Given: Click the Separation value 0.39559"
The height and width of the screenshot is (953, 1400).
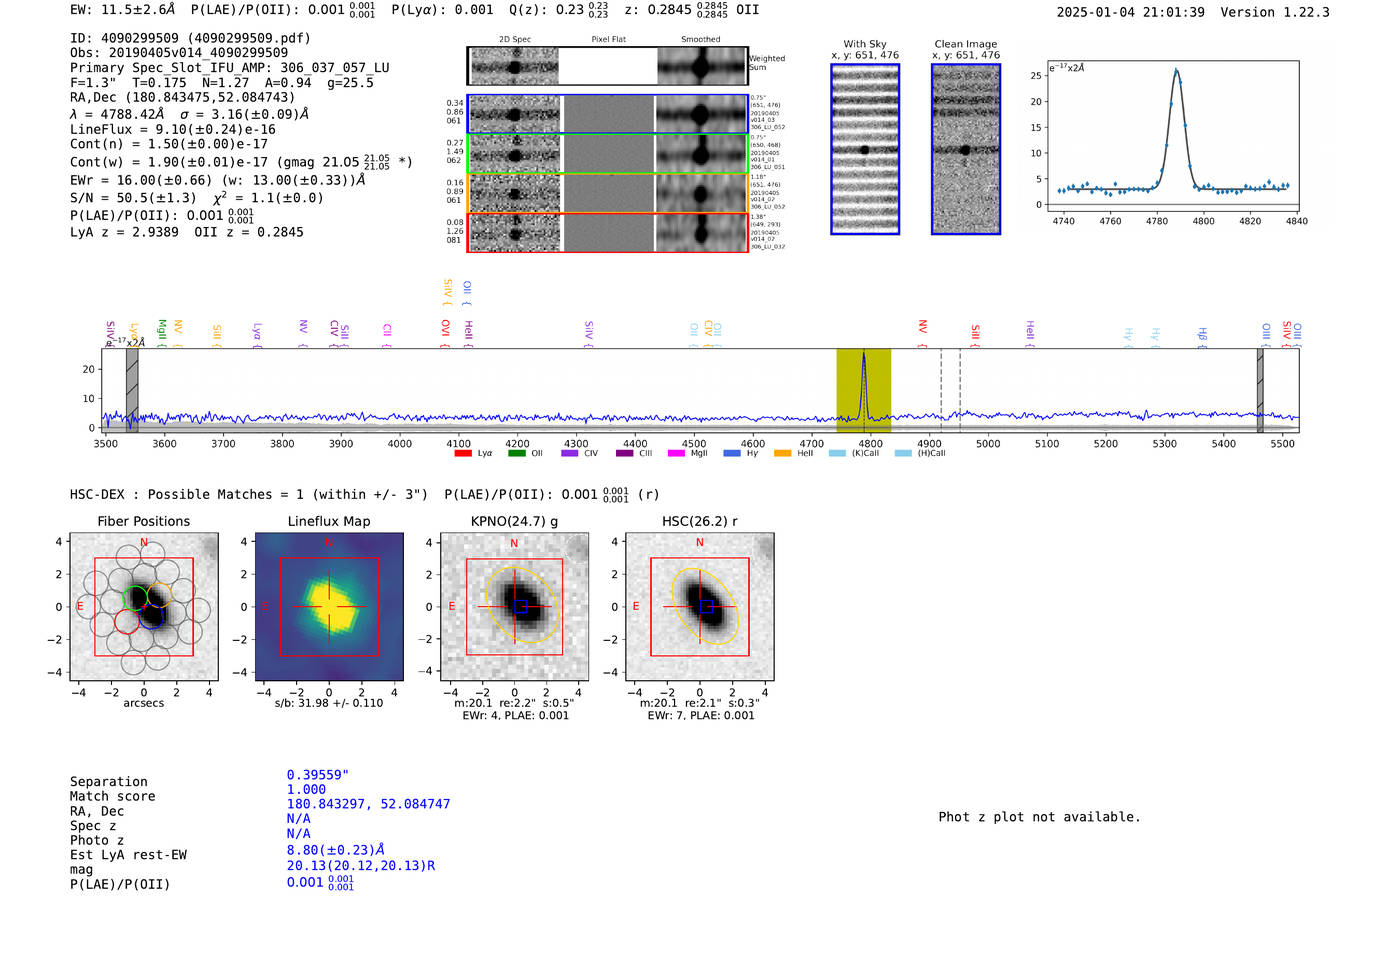Looking at the screenshot, I should [318, 775].
